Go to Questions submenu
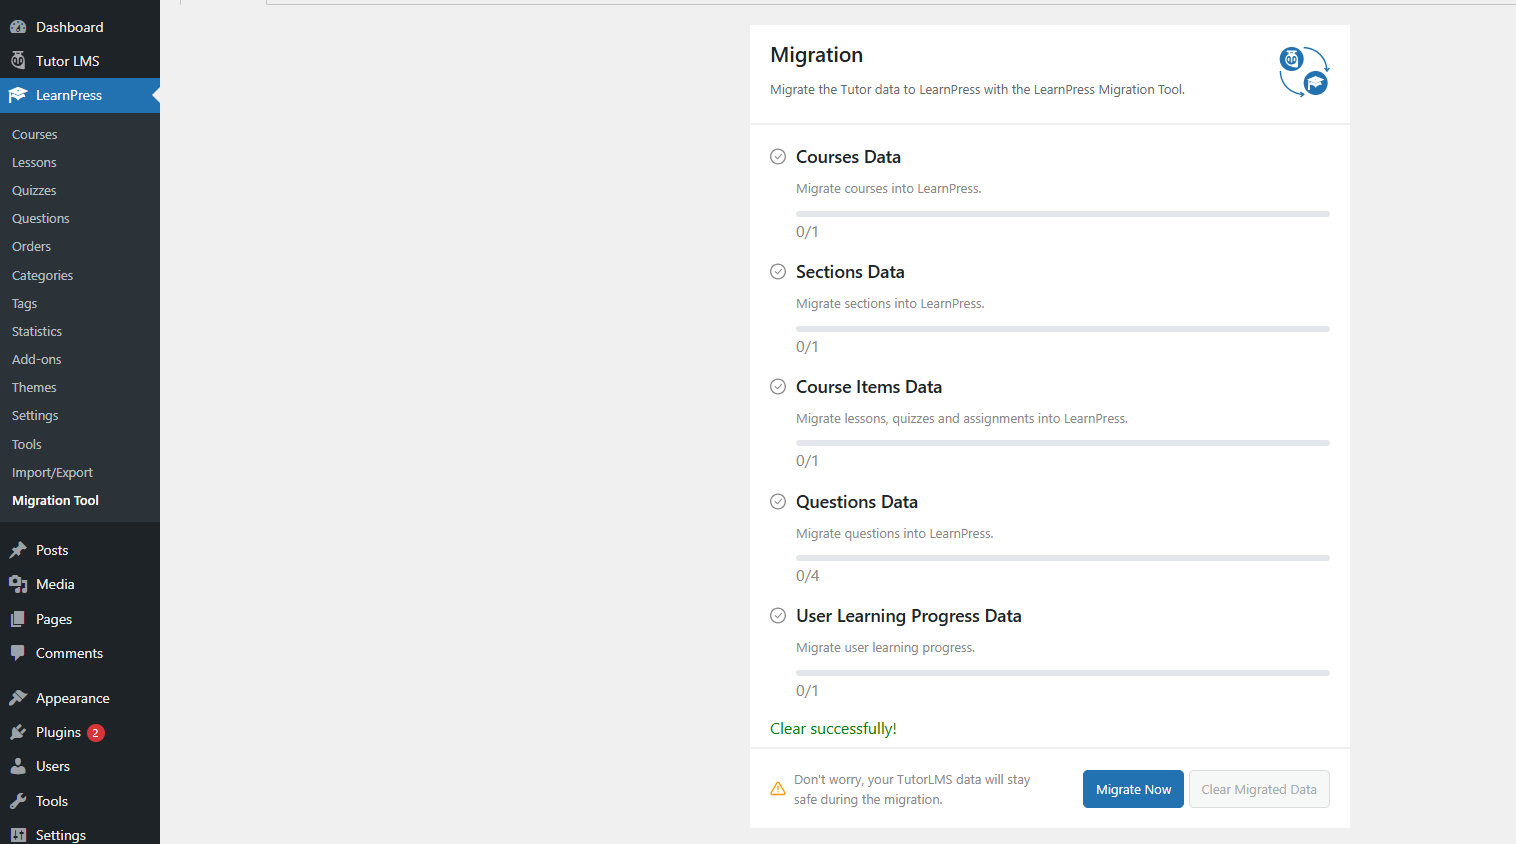This screenshot has height=844, width=1516. [x=41, y=218]
